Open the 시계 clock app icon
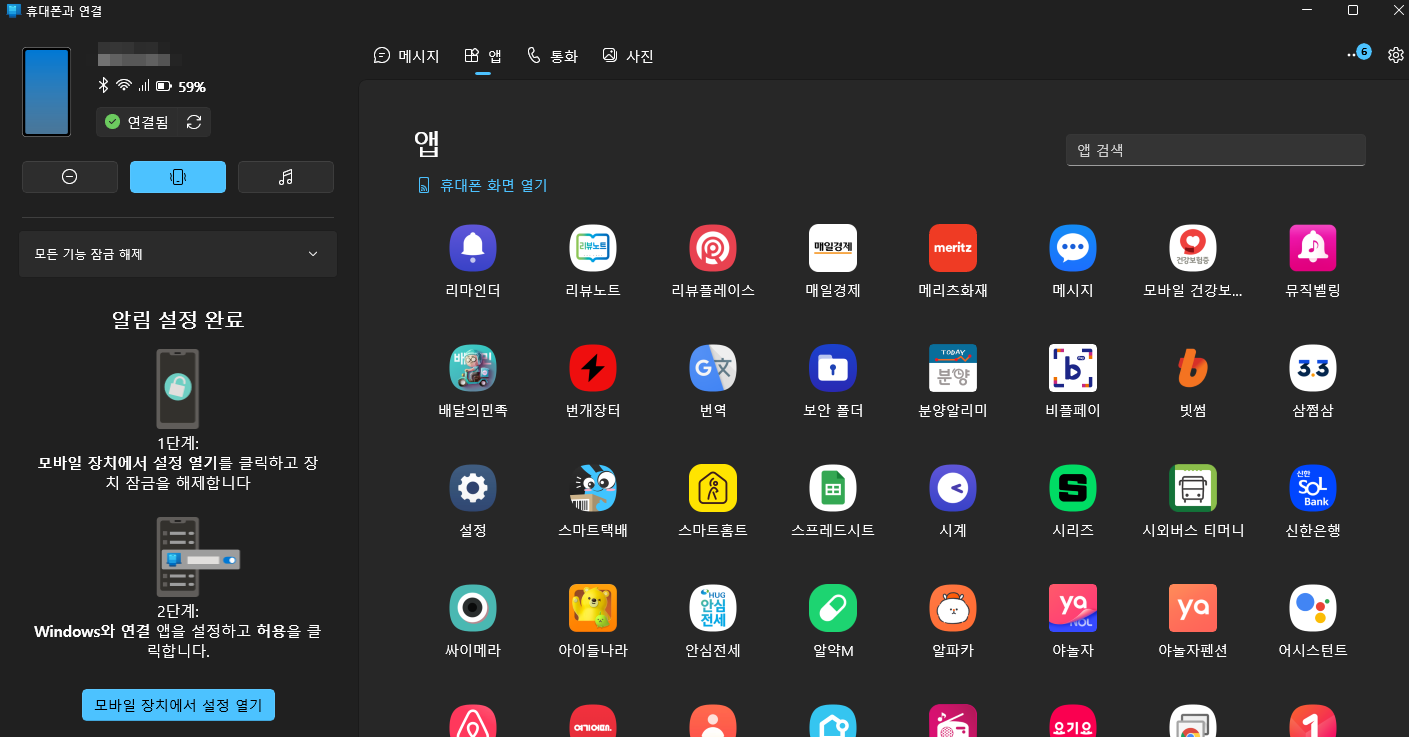The image size is (1409, 737). [953, 488]
